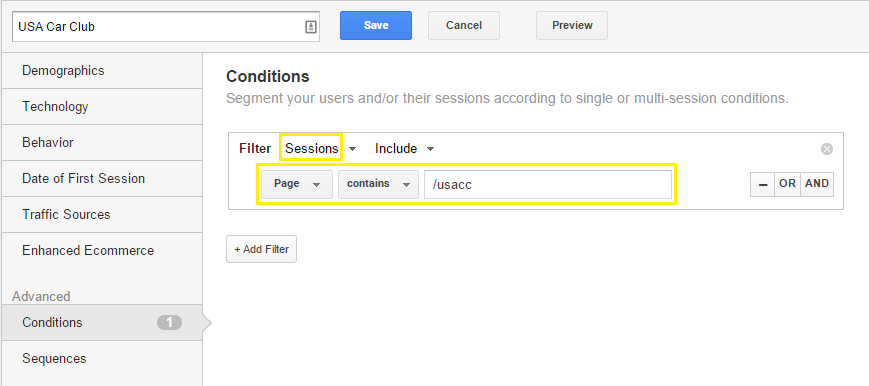Open the Demographics section

tap(102, 71)
